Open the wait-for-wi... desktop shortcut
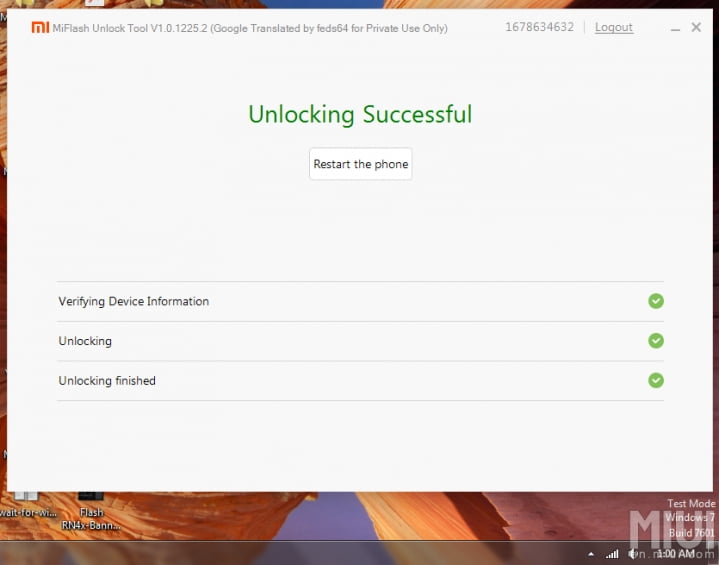 pos(28,504)
